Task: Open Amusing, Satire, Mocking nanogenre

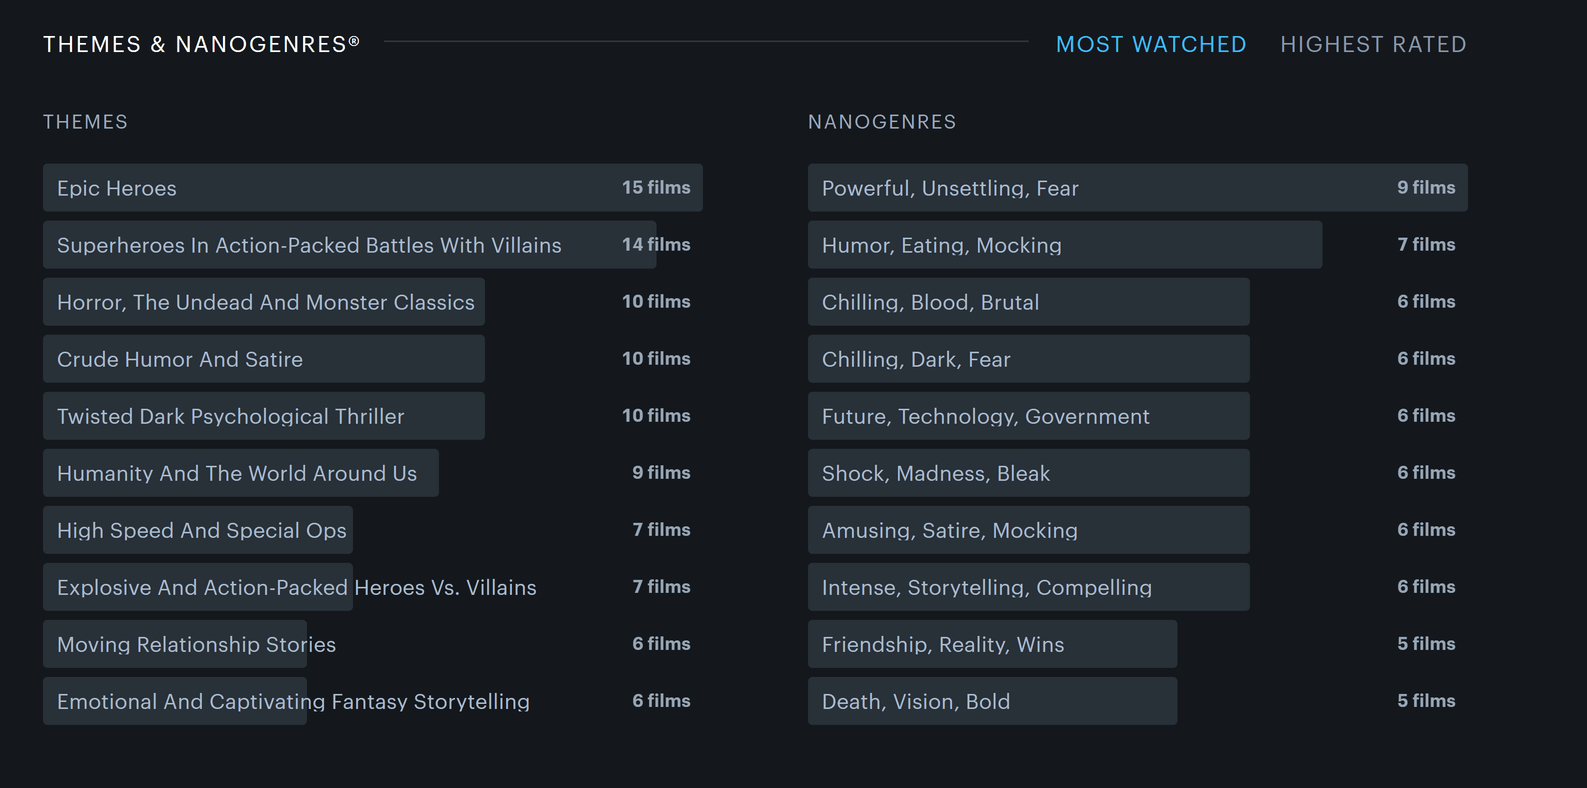Action: 950,530
